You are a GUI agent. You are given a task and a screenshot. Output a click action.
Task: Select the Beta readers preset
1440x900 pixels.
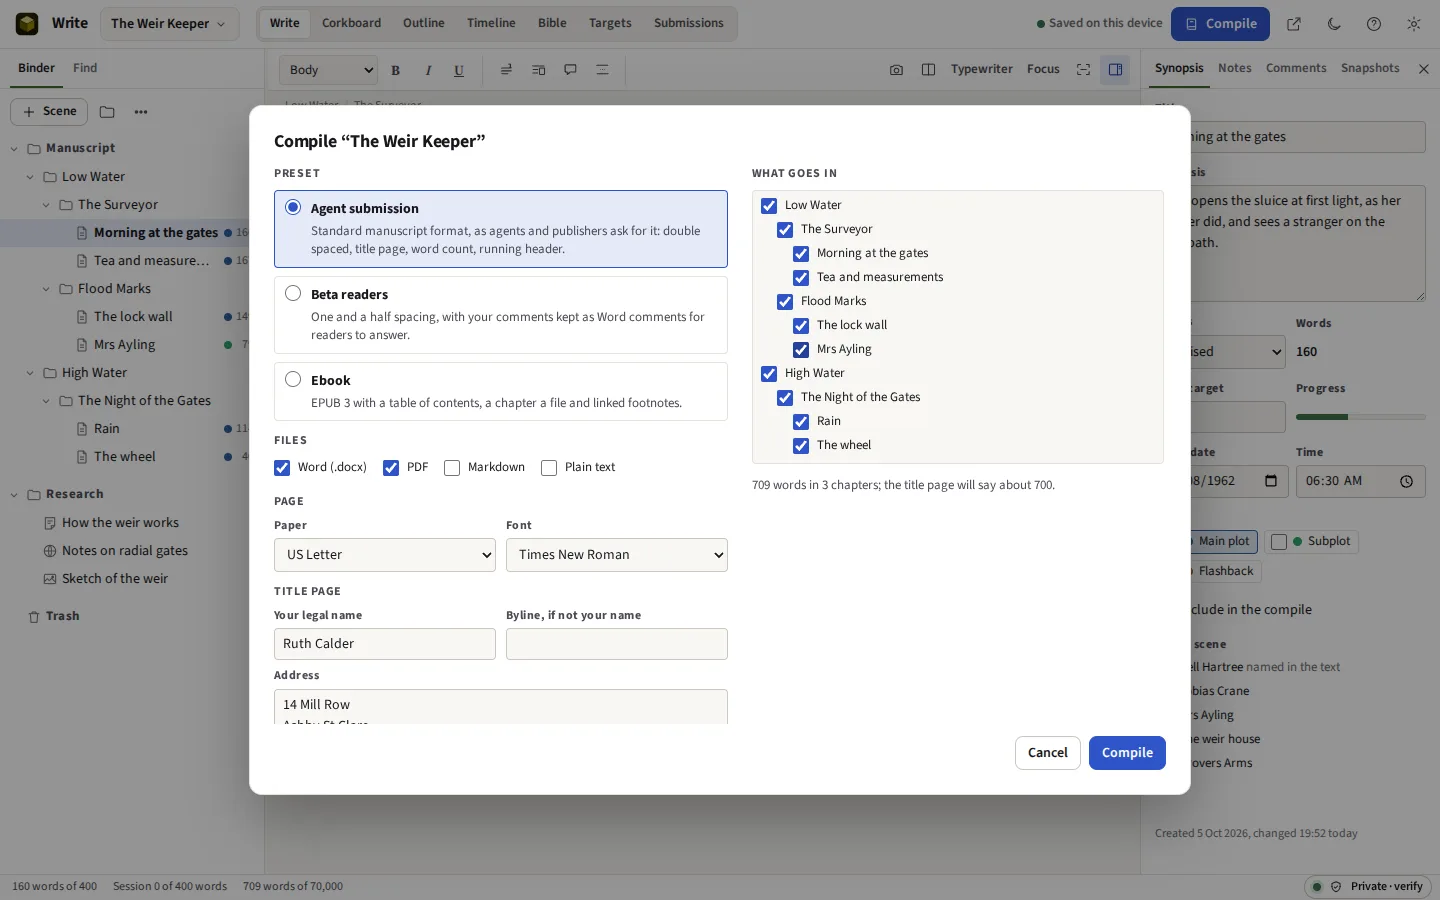[500, 315]
